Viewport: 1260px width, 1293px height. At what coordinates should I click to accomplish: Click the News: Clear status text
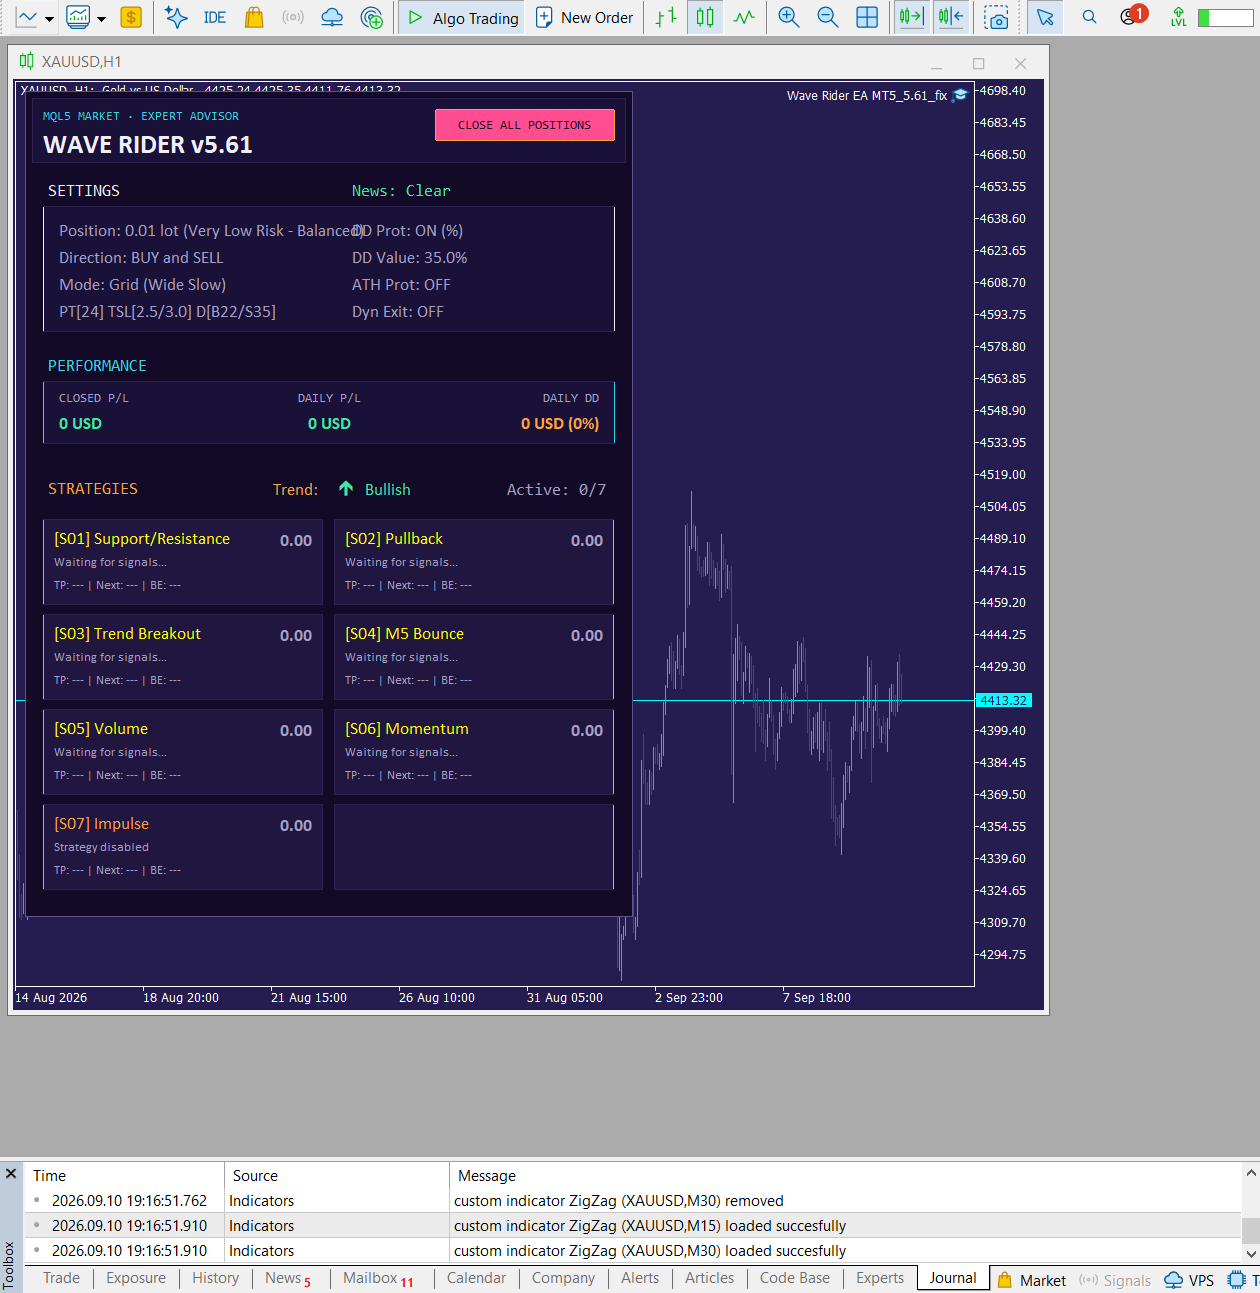click(401, 191)
